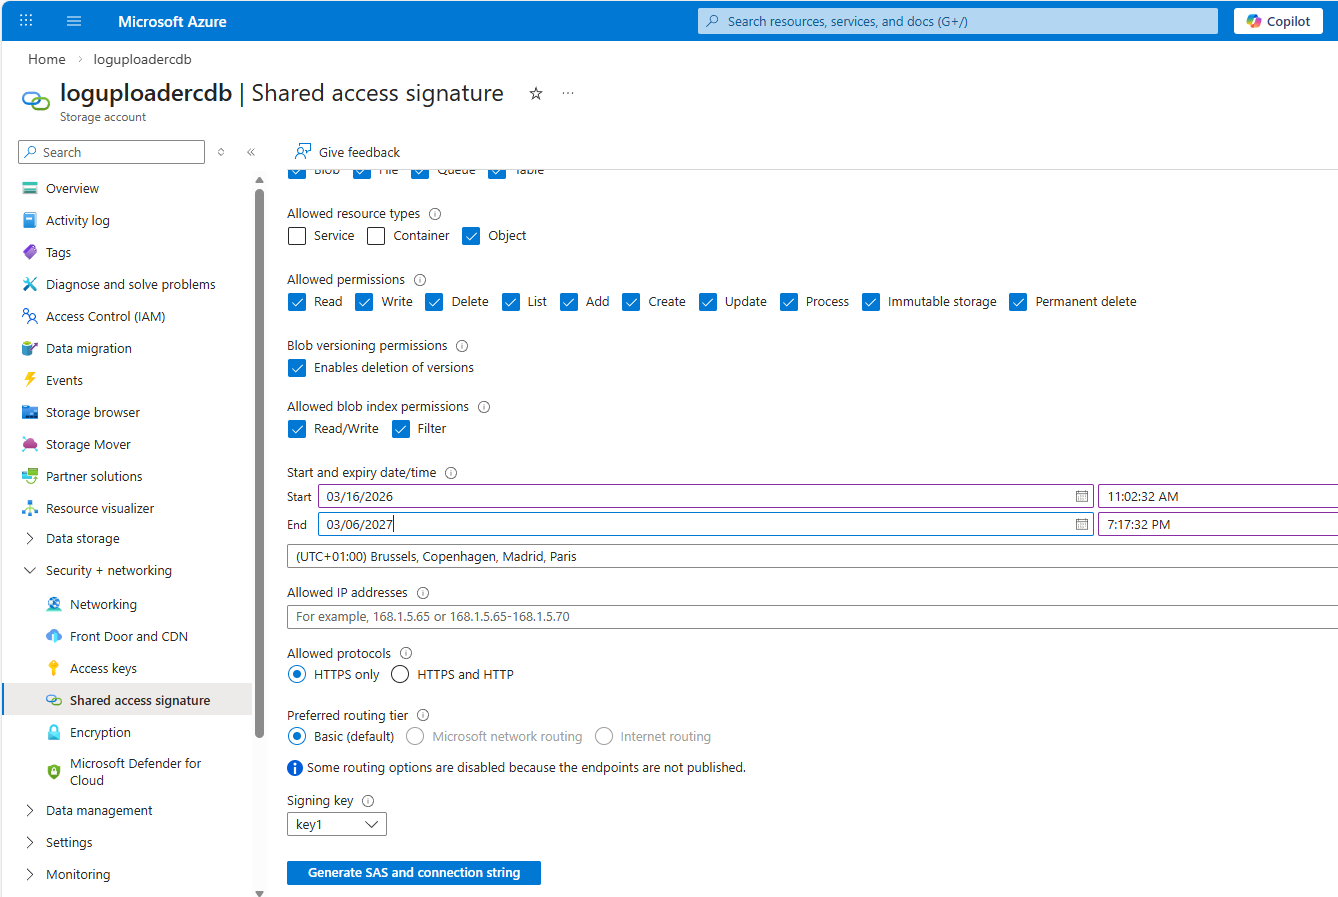Collapse the sidebar using double-chevron icon

251,152
